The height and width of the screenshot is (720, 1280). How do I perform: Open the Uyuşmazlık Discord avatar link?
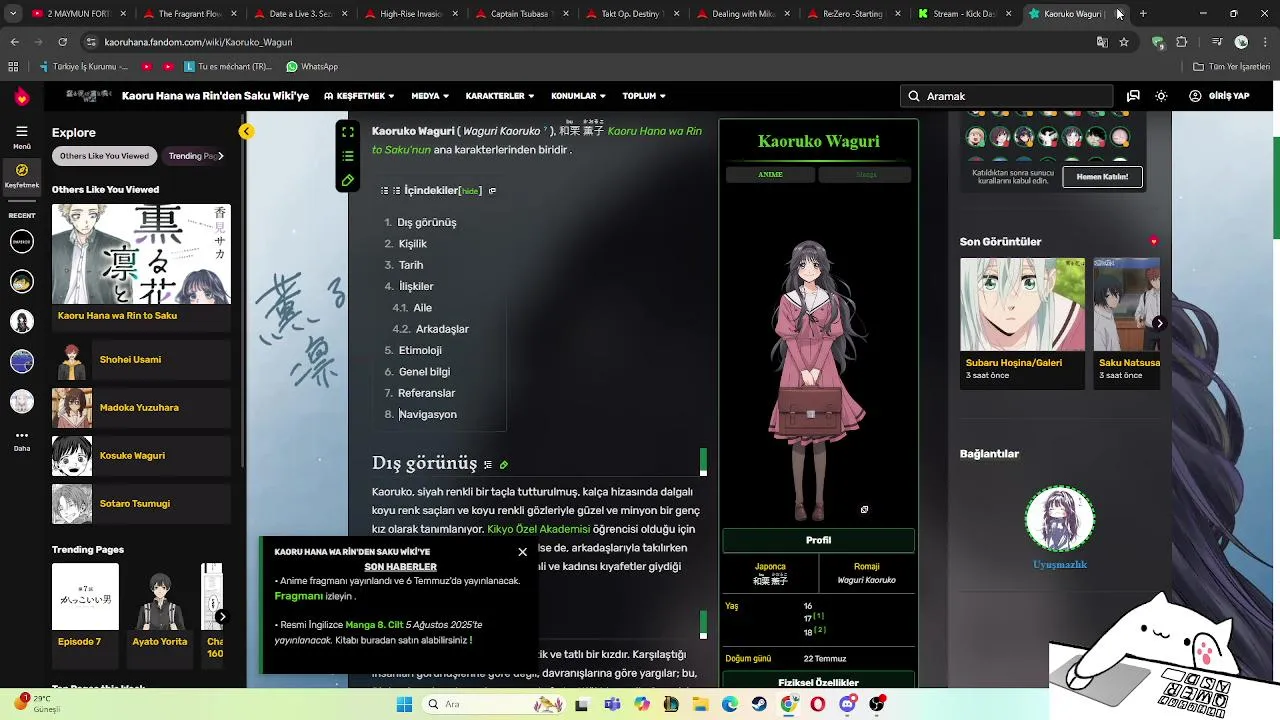[1059, 520]
